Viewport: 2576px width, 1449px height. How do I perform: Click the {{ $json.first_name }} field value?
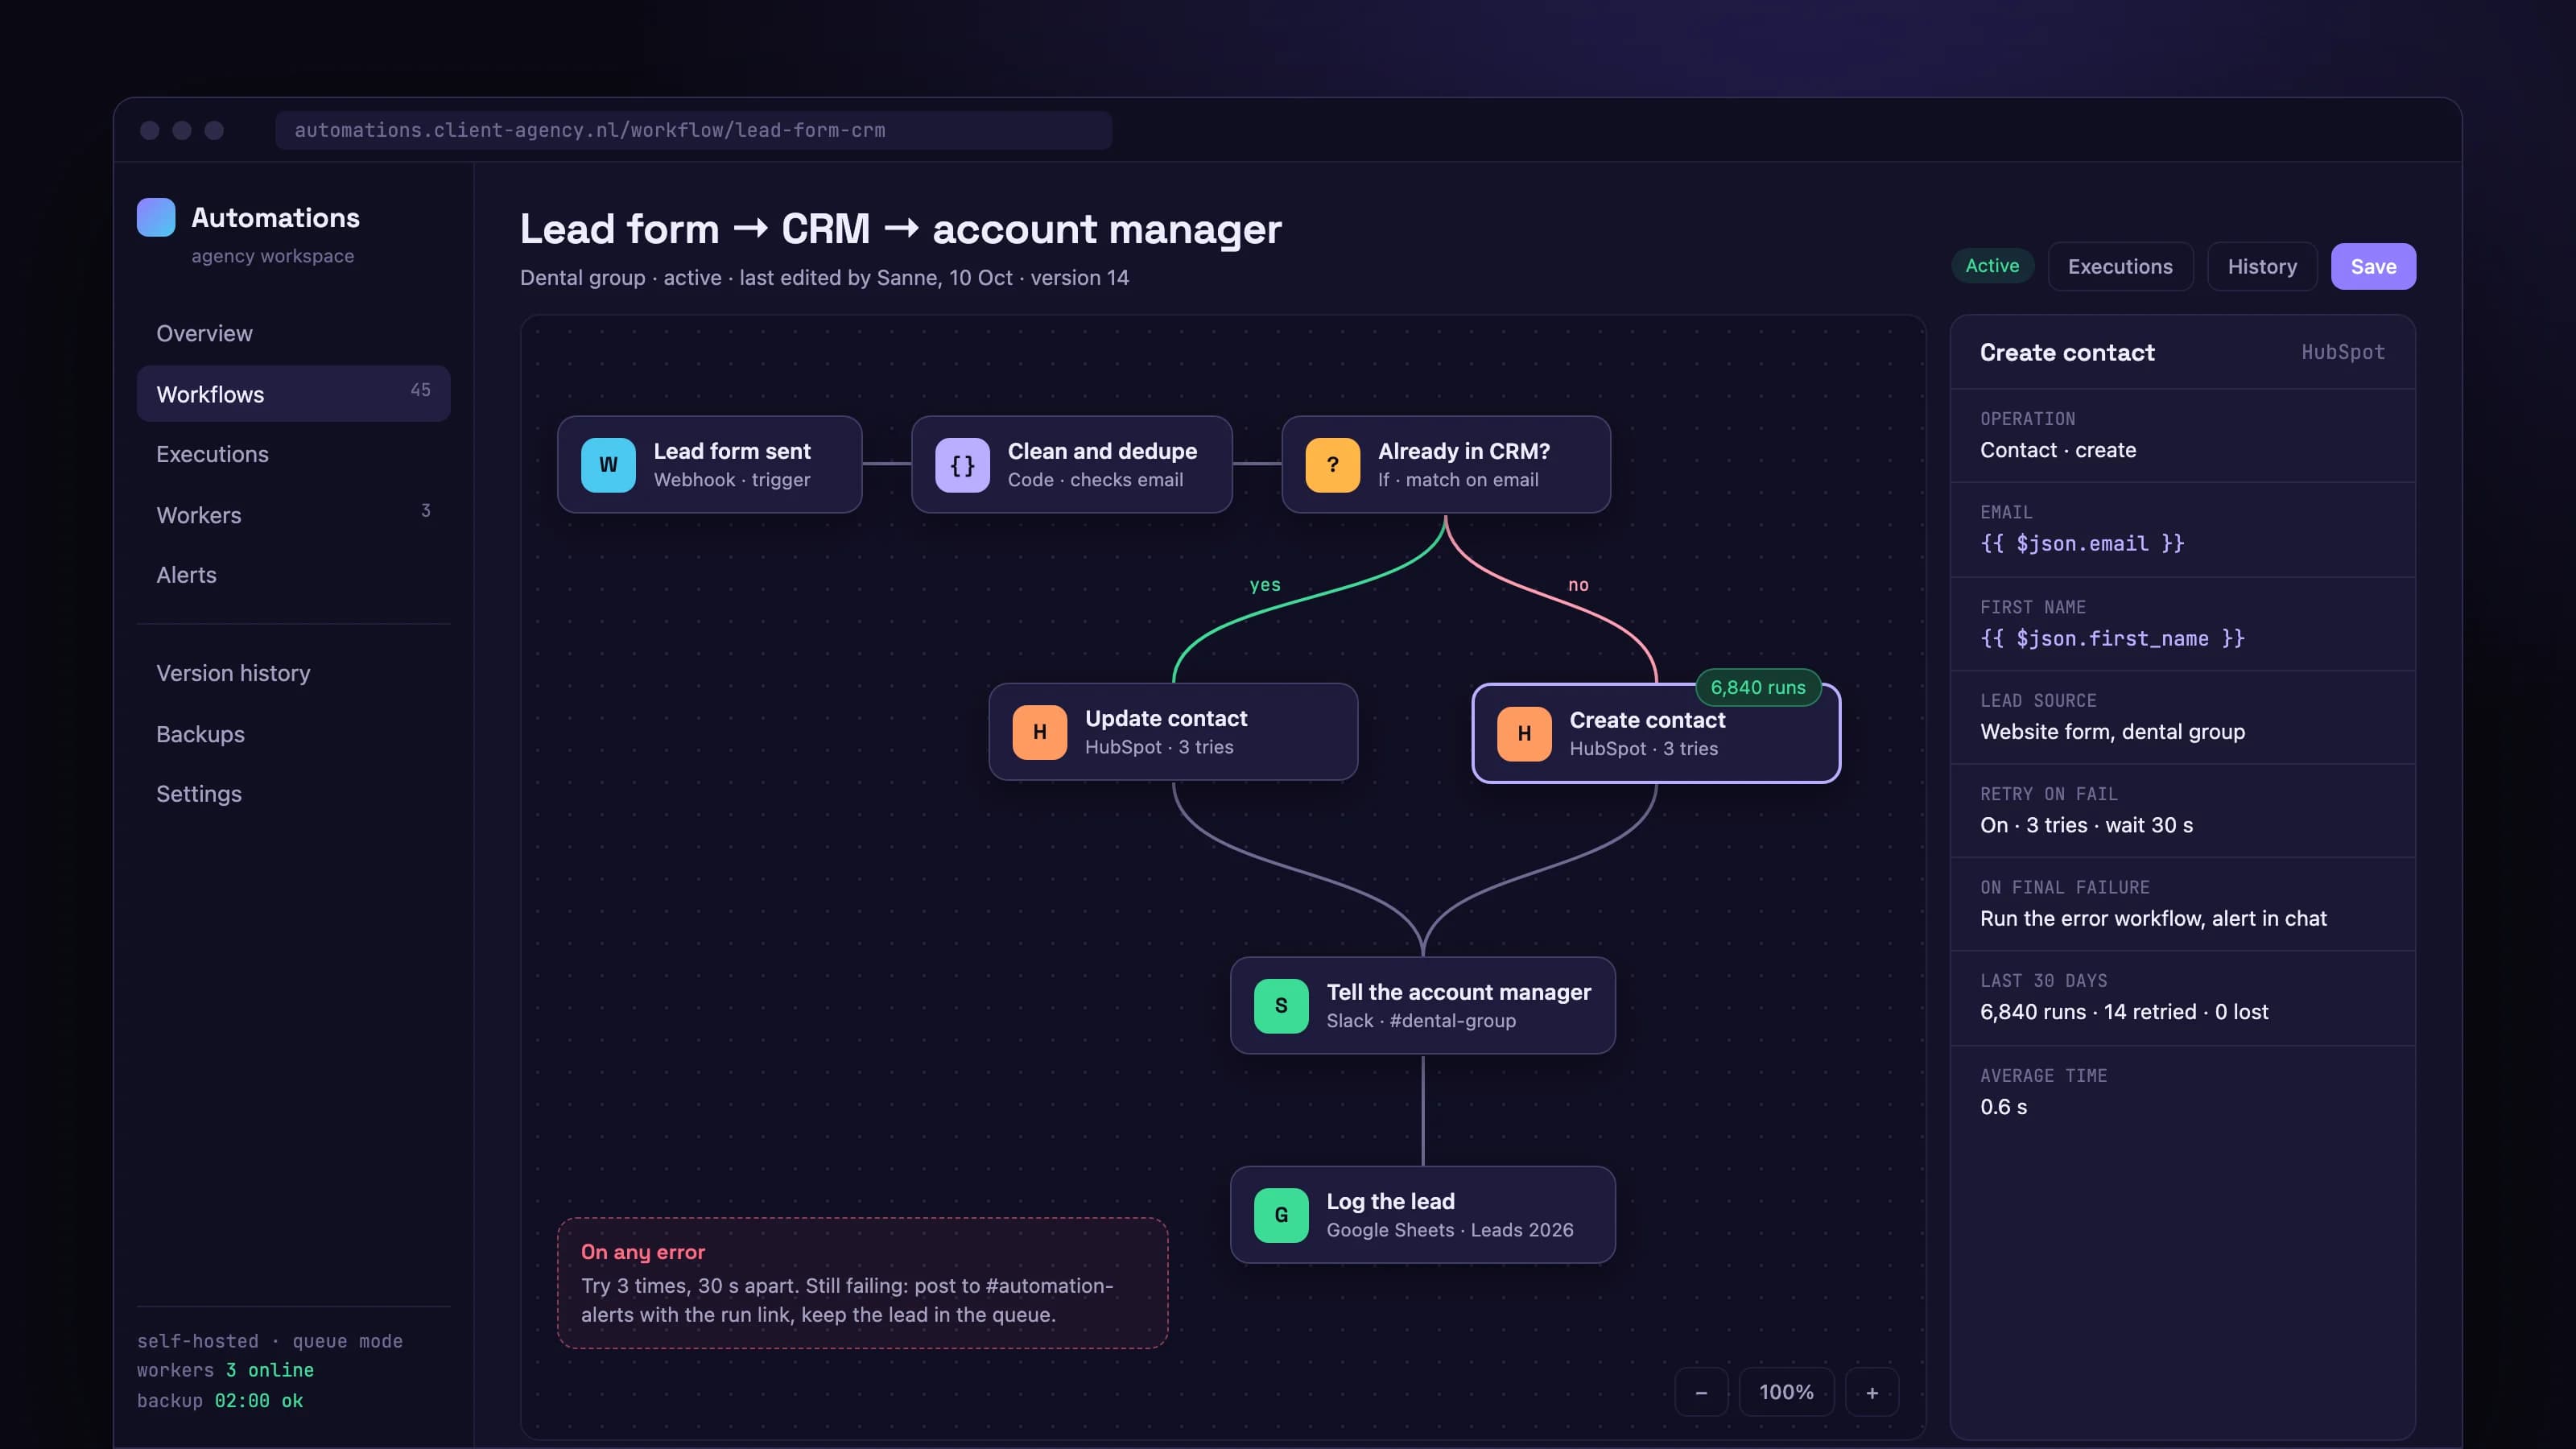[2112, 638]
